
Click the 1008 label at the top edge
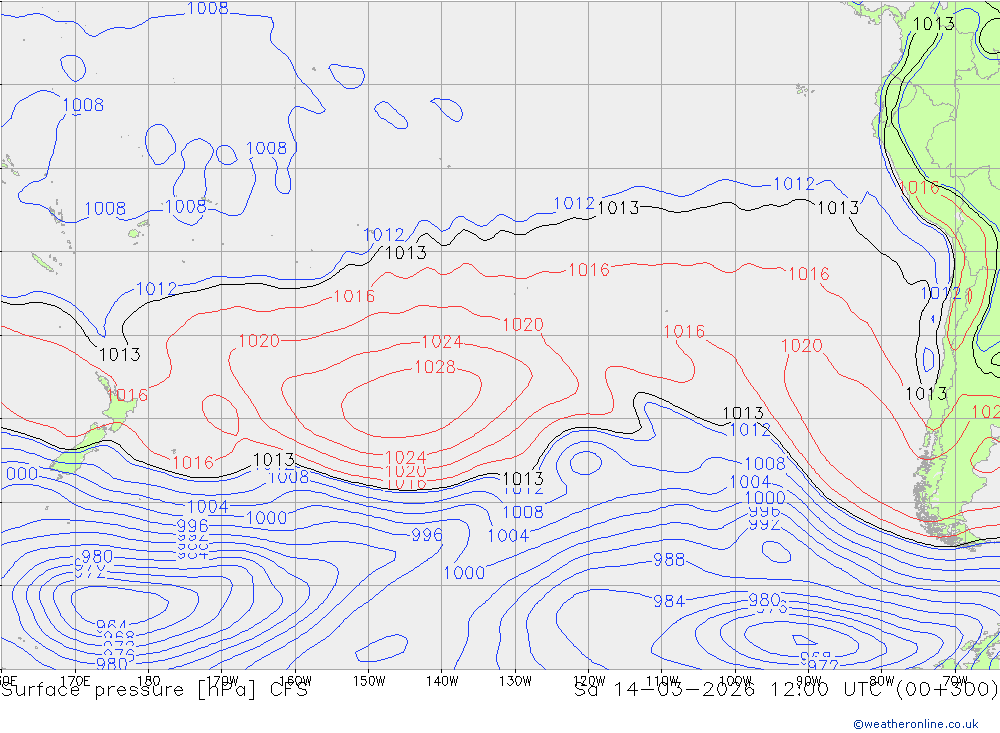208,8
